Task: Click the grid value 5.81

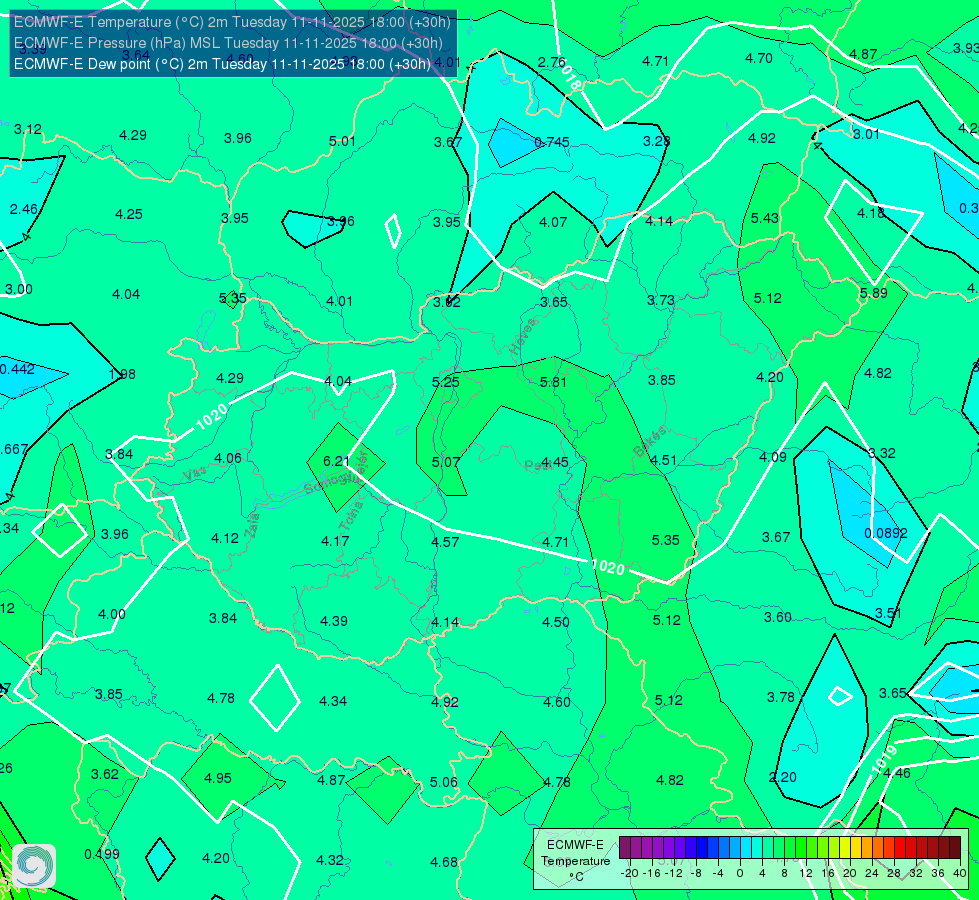Action: [x=553, y=382]
